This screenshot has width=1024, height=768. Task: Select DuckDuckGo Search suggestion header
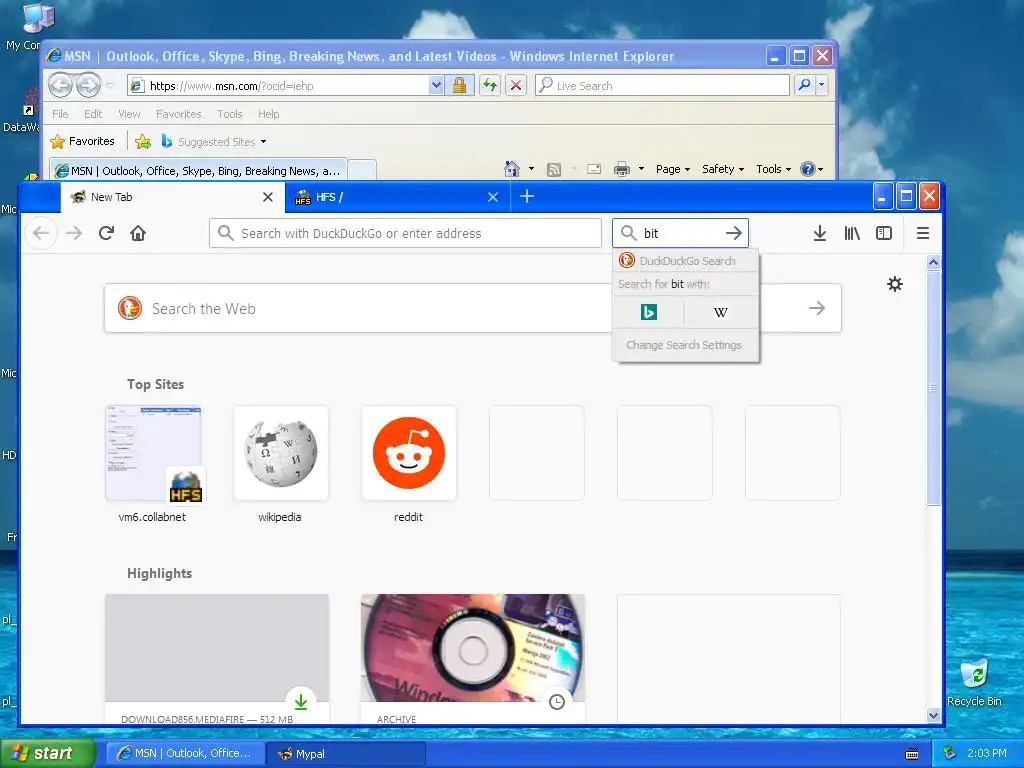tap(686, 261)
